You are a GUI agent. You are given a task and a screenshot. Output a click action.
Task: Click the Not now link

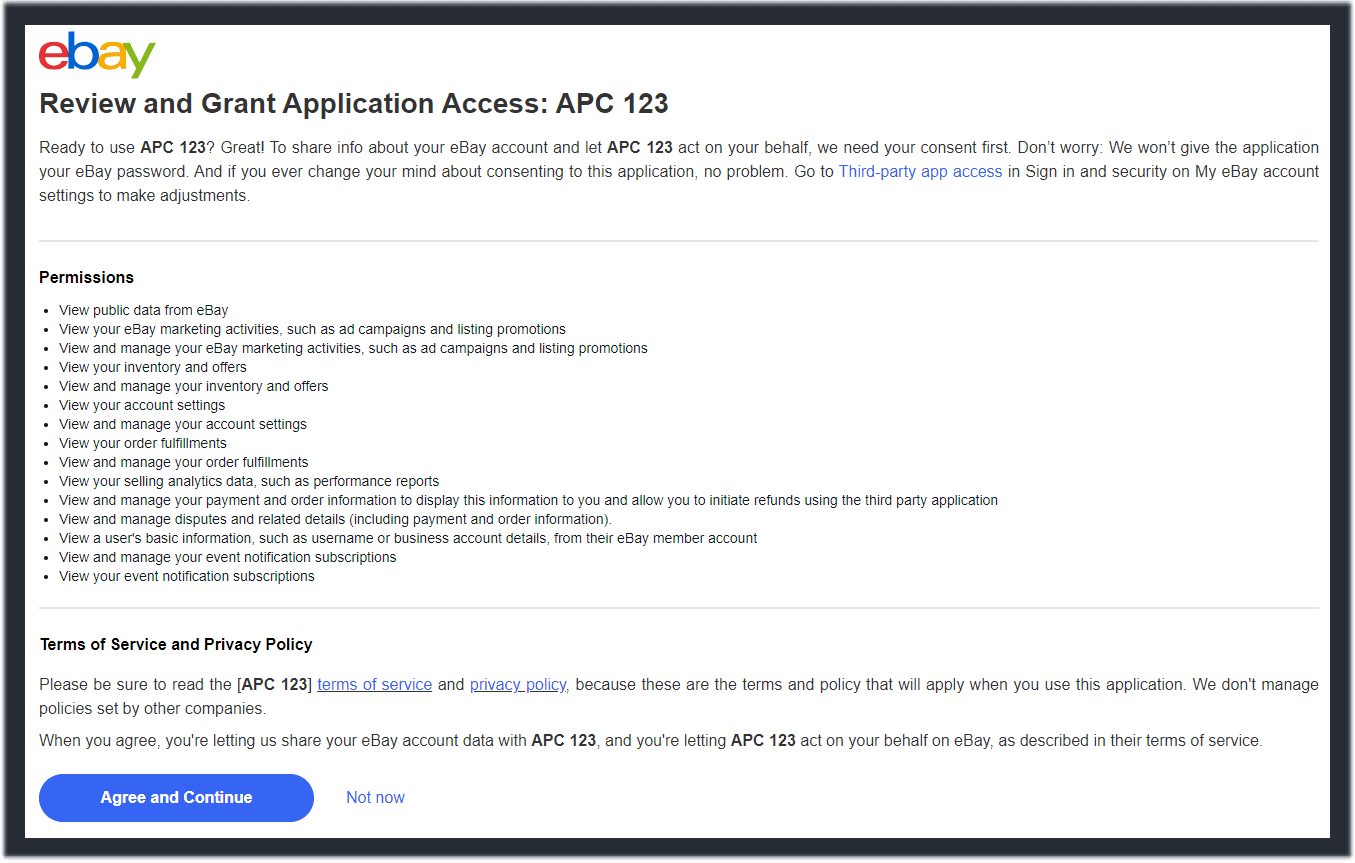point(375,798)
